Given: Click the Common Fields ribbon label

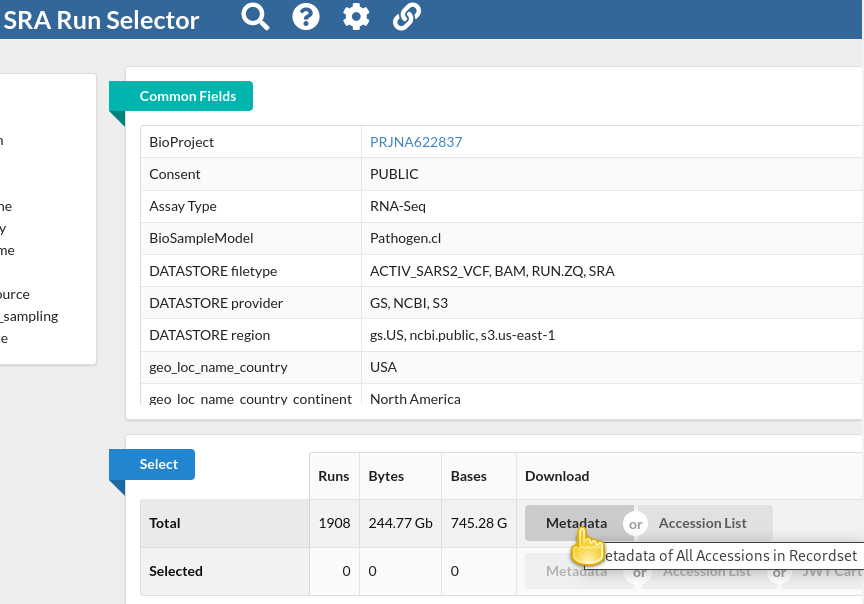Looking at the screenshot, I should pos(188,96).
